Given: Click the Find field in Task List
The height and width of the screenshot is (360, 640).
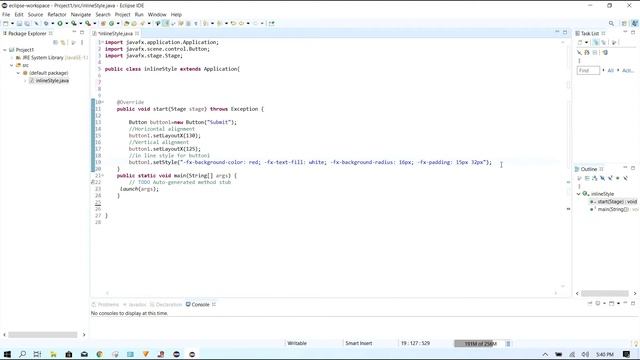Looking at the screenshot, I should tap(588, 70).
